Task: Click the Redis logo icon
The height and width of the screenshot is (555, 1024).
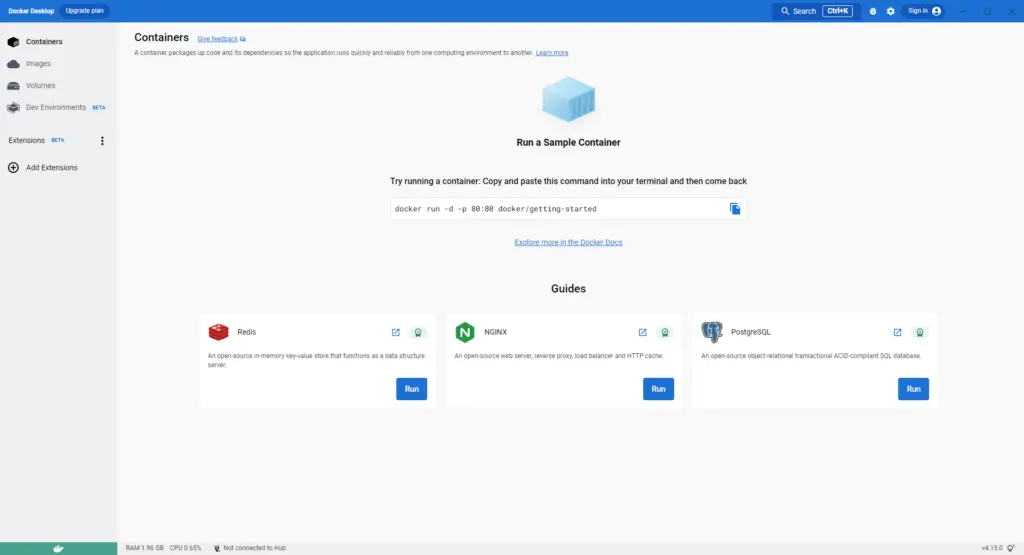Action: click(x=219, y=332)
